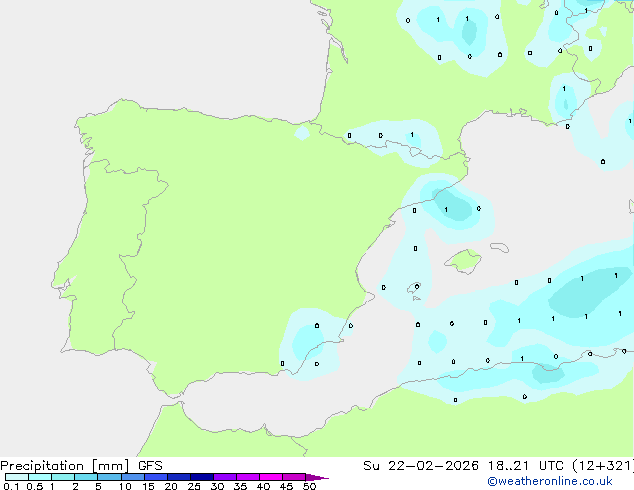Image resolution: width=634 pixels, height=490 pixels.
Task: Click the "18..21 UTC" time range text
Action: click(526, 466)
